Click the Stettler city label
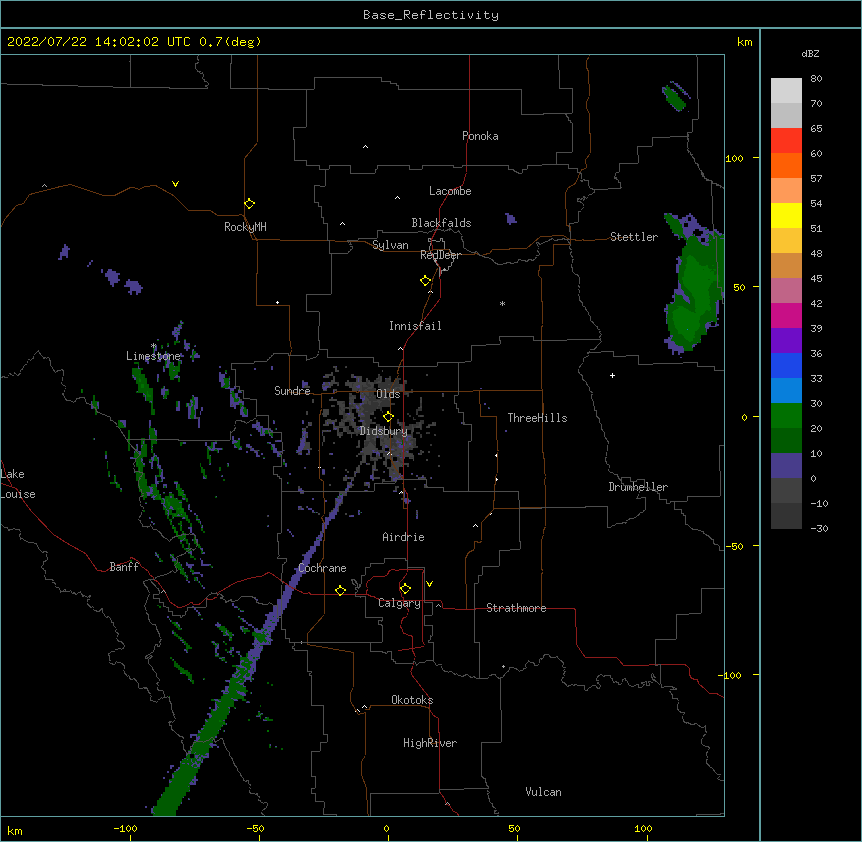Image resolution: width=862 pixels, height=842 pixels. pos(634,237)
